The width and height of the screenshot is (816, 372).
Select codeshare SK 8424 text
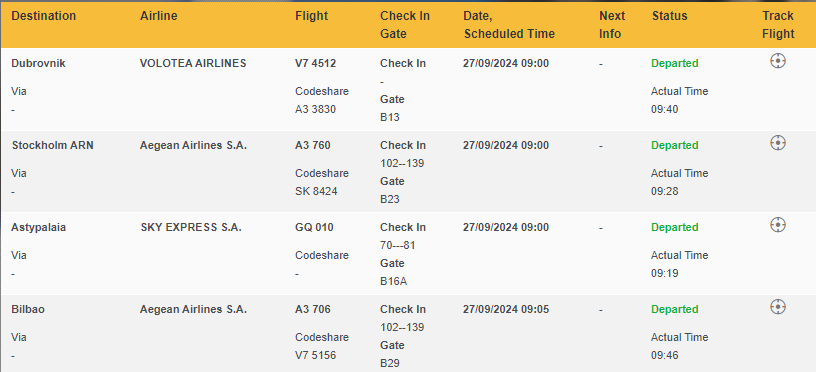[316, 191]
